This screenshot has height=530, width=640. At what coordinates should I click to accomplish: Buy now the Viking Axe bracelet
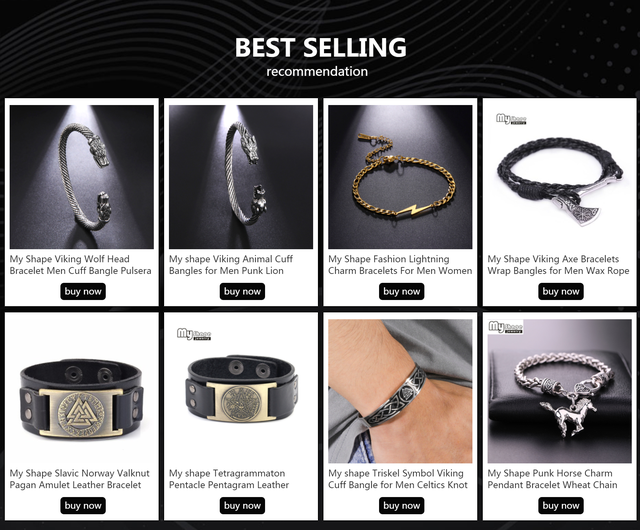561,292
